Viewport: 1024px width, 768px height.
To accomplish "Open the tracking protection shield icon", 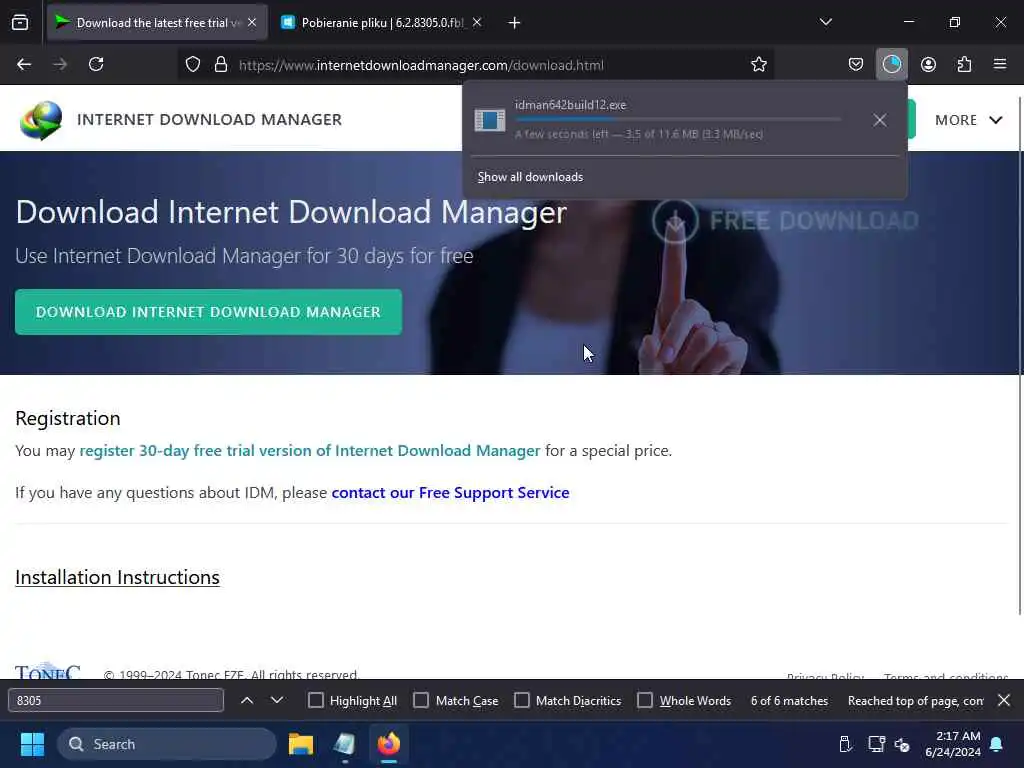I will pos(193,64).
